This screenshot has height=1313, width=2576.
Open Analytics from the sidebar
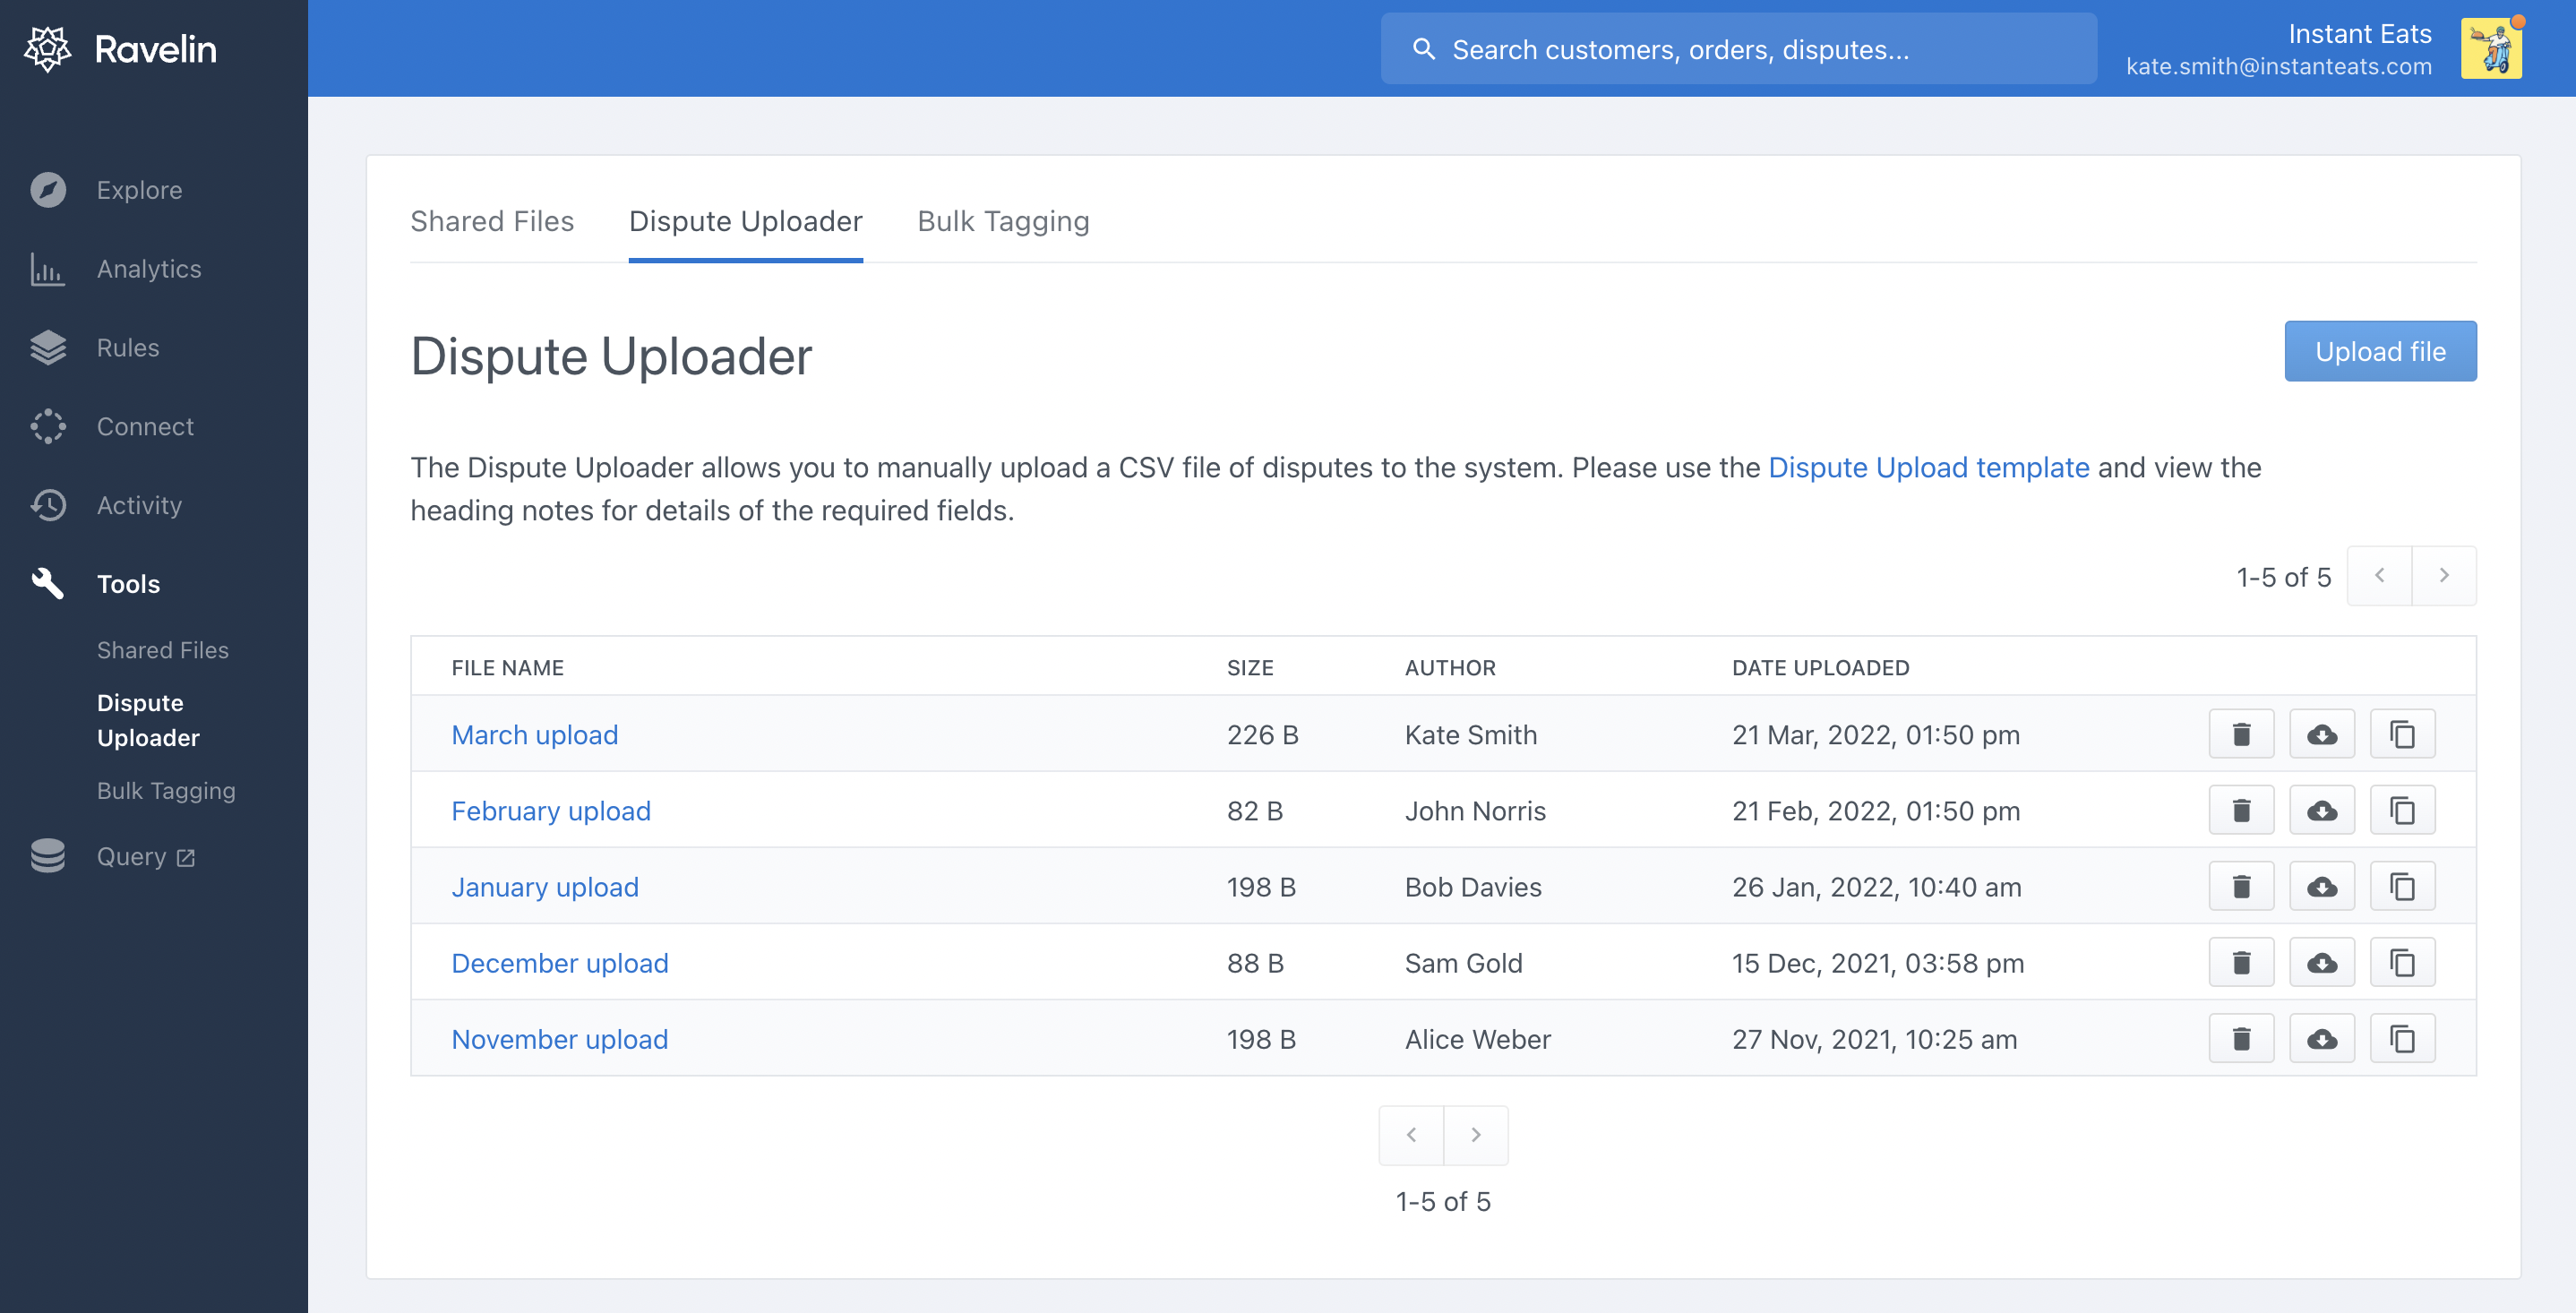149,269
